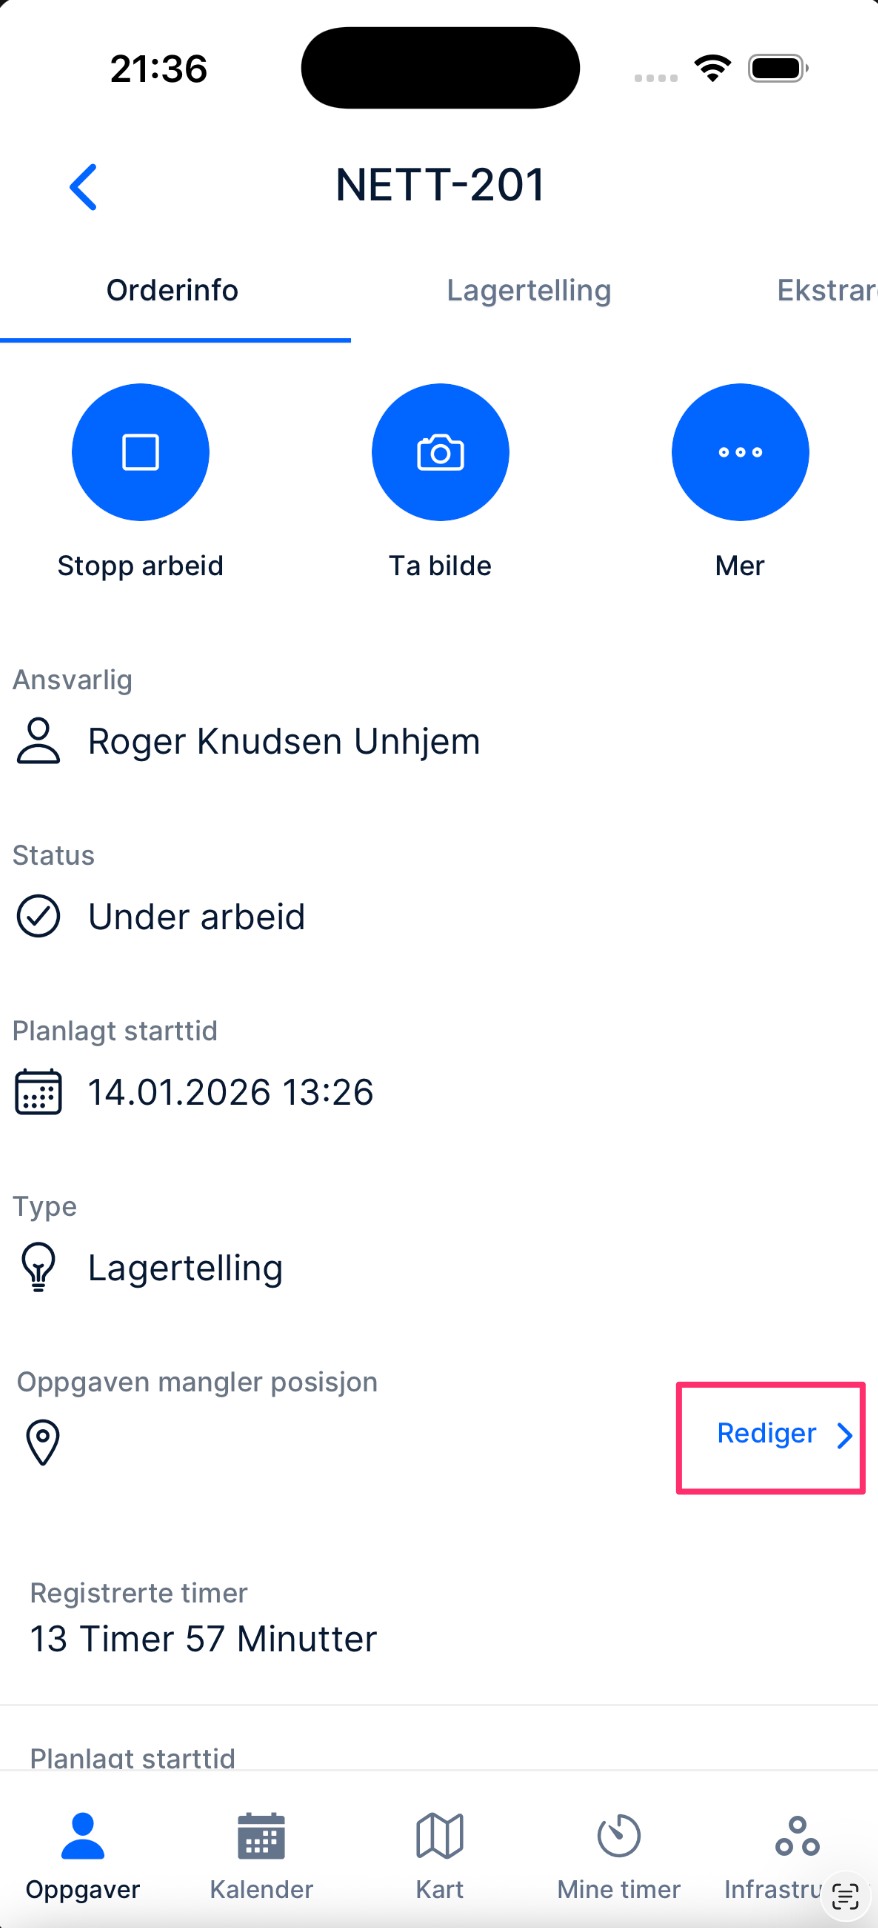Viewport: 878px width, 1928px height.
Task: Open the partially visible Ekstra tab
Action: [826, 291]
